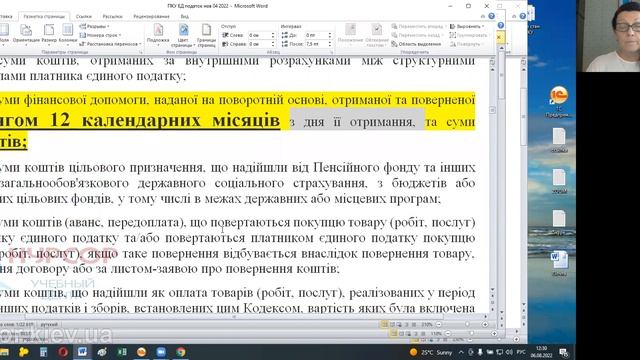Click the zoom out minus button
640x360 pixels.
click(439, 324)
